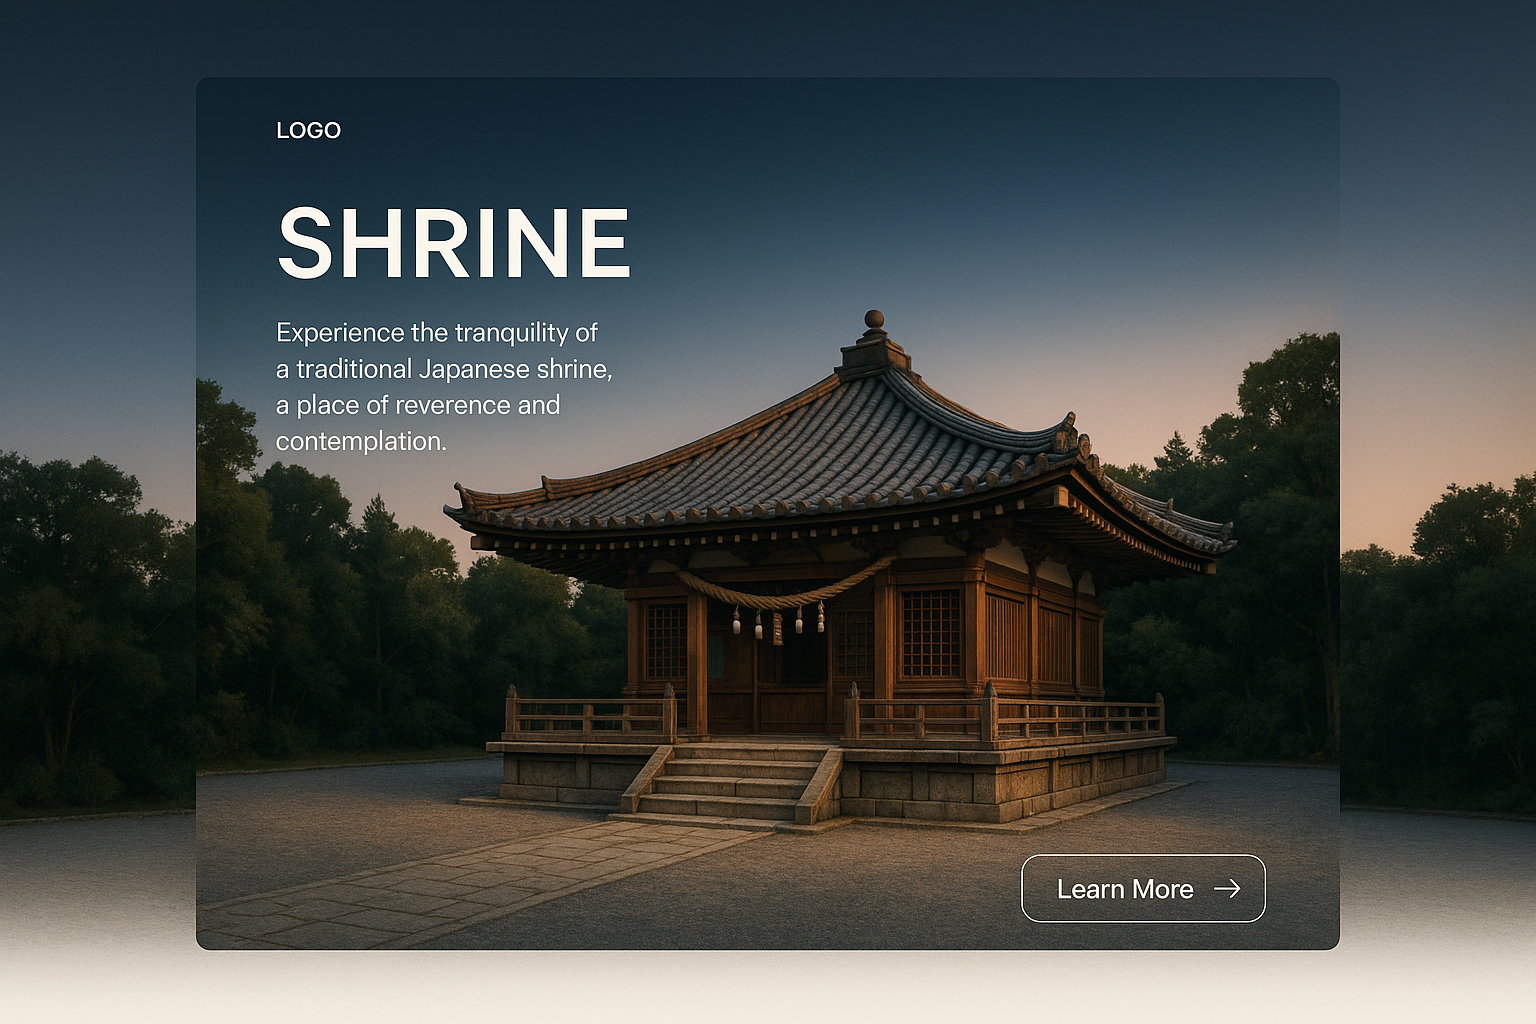Click the words "Learn More" in the button
This screenshot has width=1536, height=1024.
point(1124,889)
